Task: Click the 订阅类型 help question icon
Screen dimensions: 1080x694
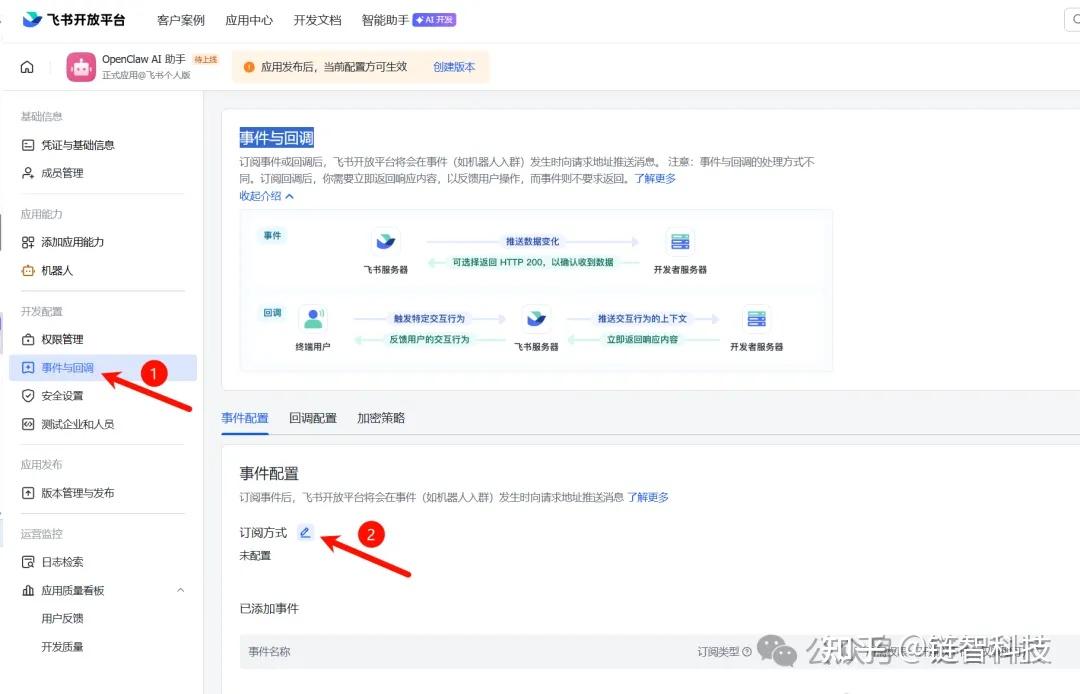Action: click(x=747, y=651)
